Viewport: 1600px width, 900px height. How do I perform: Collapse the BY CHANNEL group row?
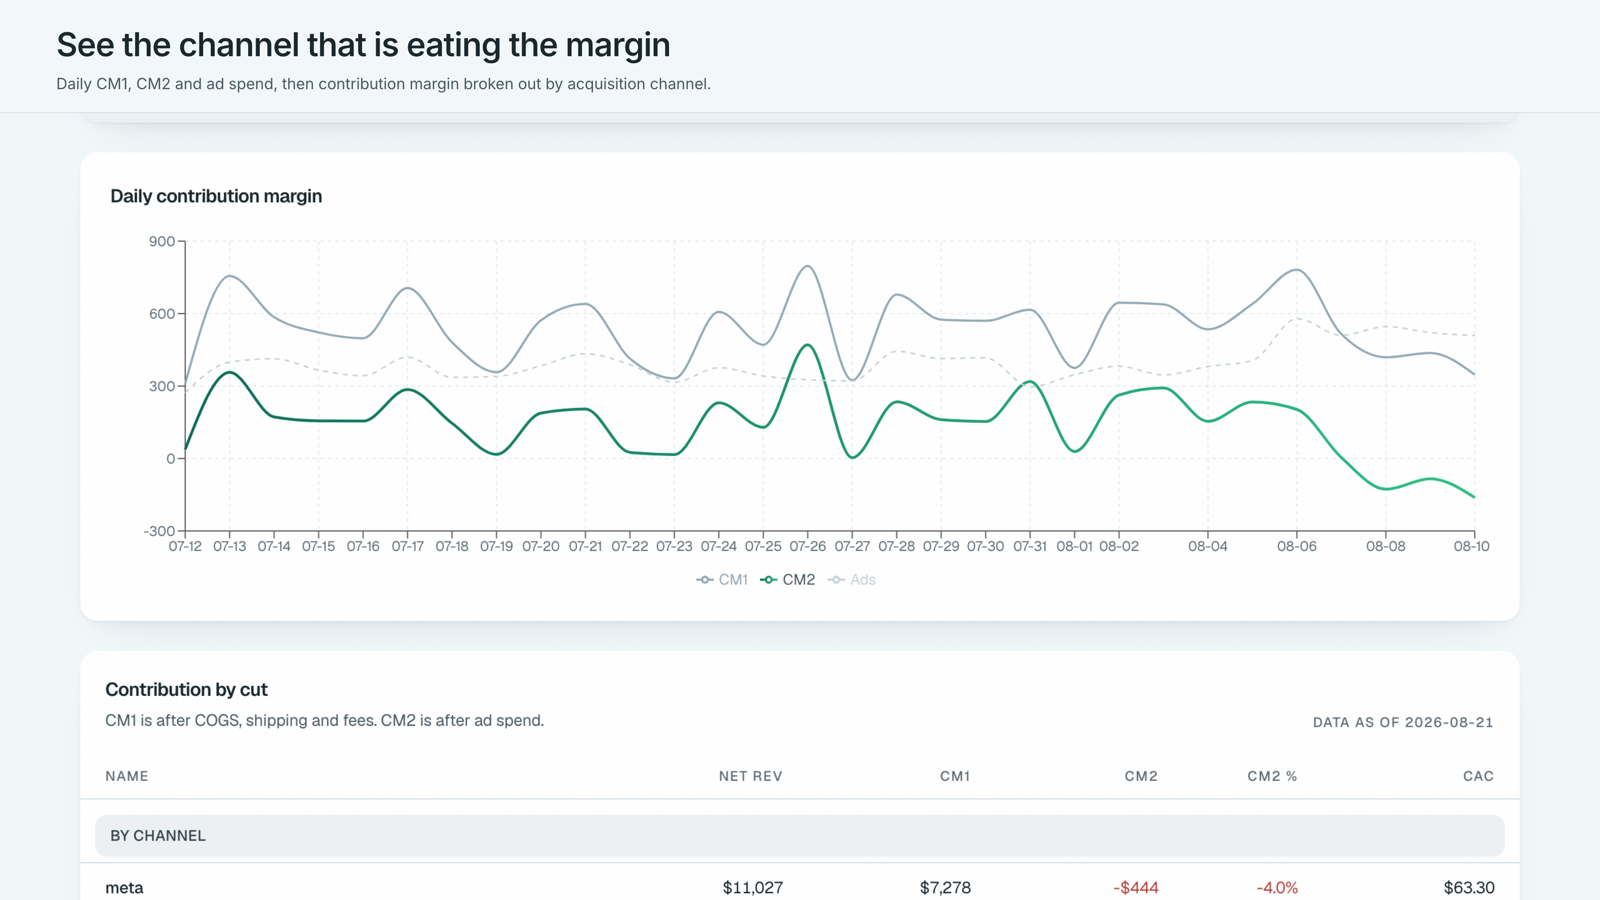[x=800, y=835]
